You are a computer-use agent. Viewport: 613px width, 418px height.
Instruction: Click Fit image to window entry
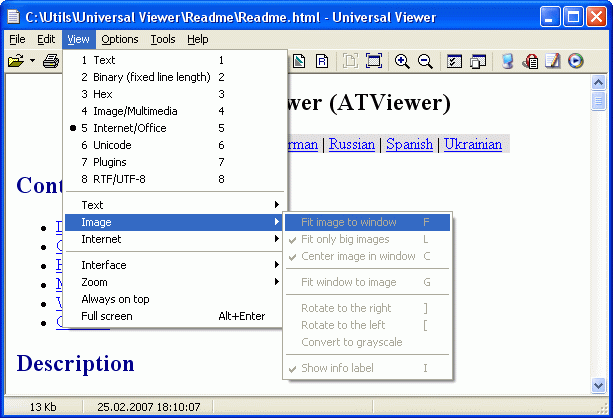(367, 222)
